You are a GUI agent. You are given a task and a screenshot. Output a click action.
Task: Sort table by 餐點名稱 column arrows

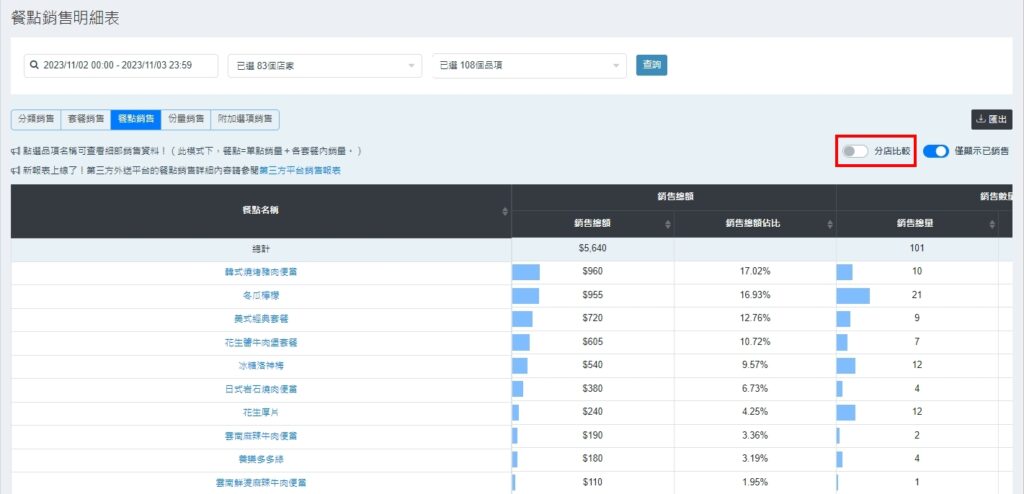pos(504,211)
